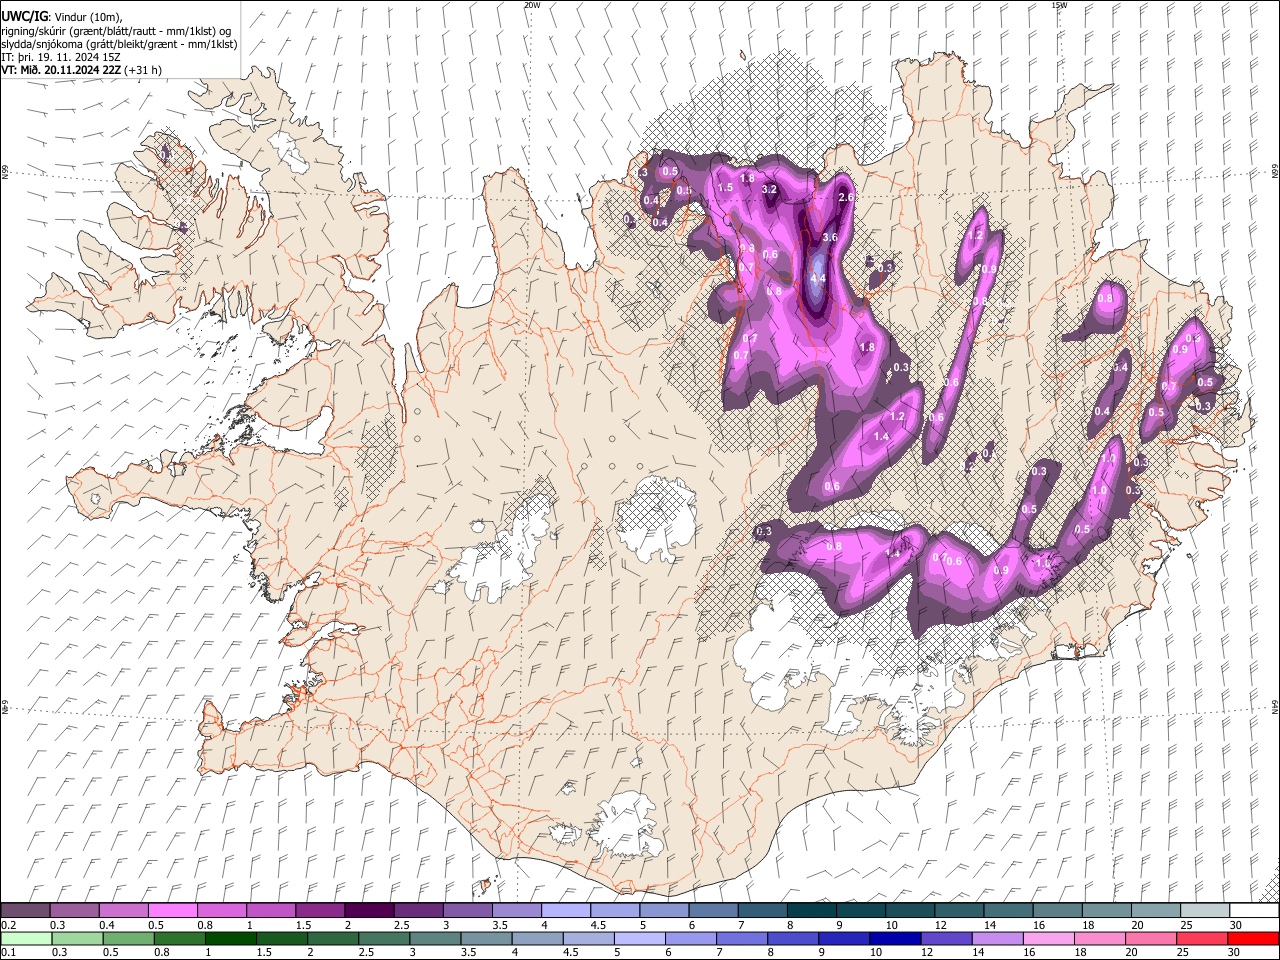The image size is (1280, 960).
Task: Click the '3.2' contour value label
Action: [769, 189]
